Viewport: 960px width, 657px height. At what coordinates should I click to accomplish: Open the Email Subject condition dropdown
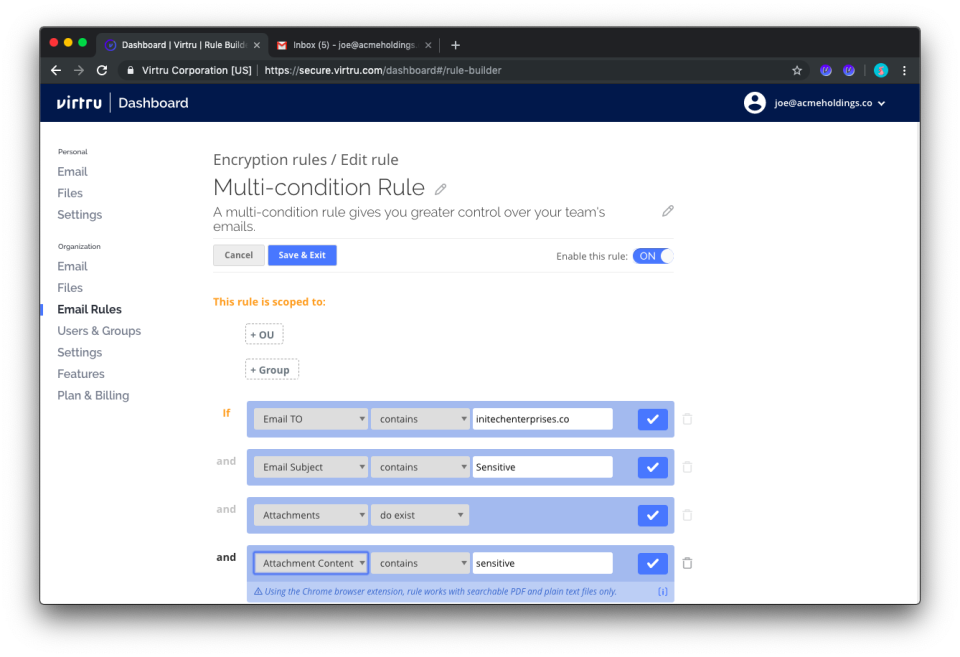point(310,467)
